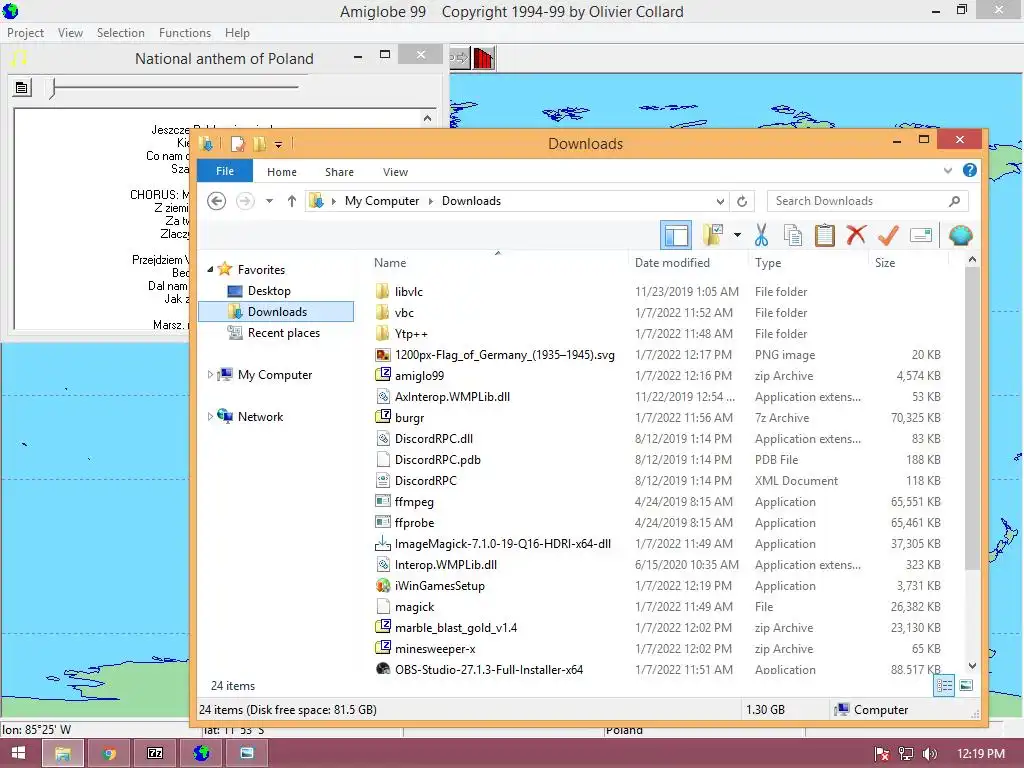Click the Paste clipboard icon

[x=825, y=235]
